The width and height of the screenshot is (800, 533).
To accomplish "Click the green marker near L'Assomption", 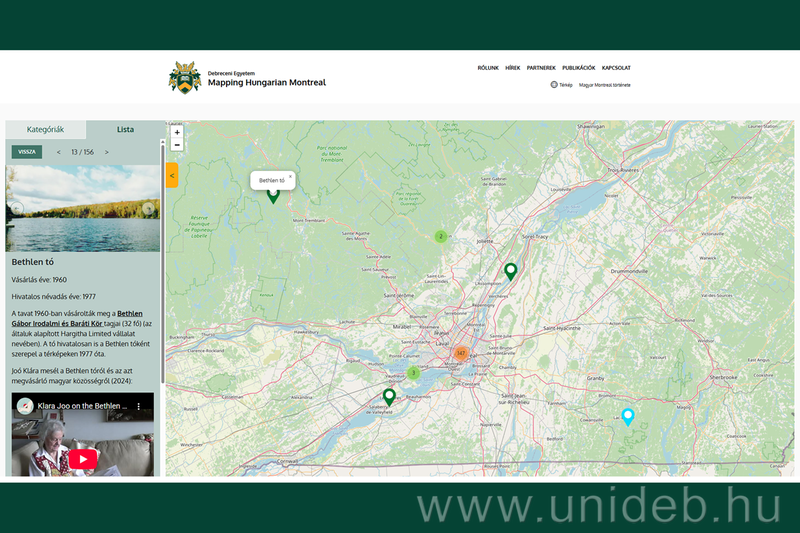I will (510, 270).
